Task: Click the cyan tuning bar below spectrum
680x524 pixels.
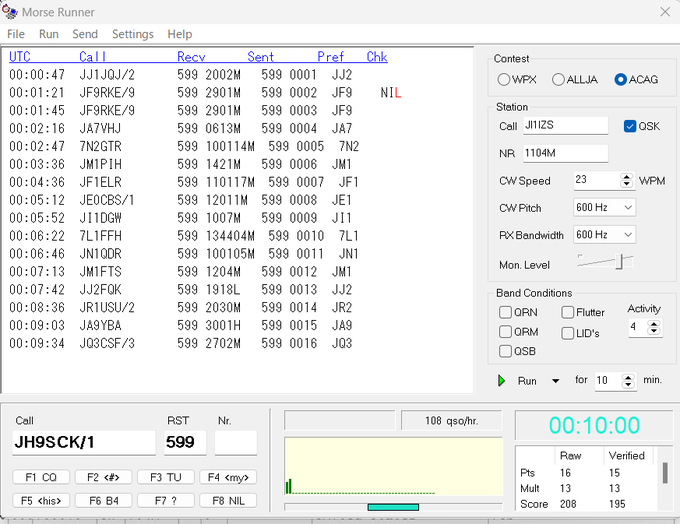Action: (393, 507)
